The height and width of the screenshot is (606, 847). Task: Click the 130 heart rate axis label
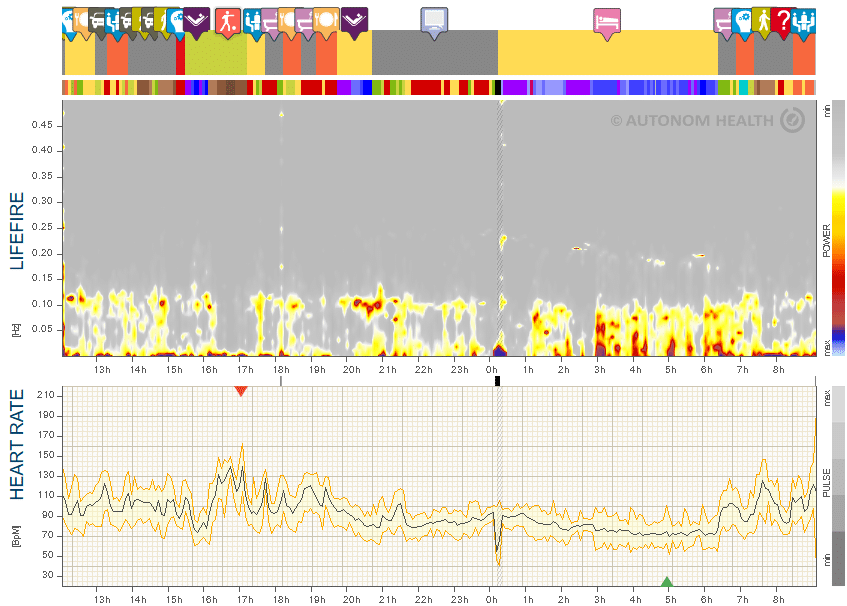coord(46,475)
